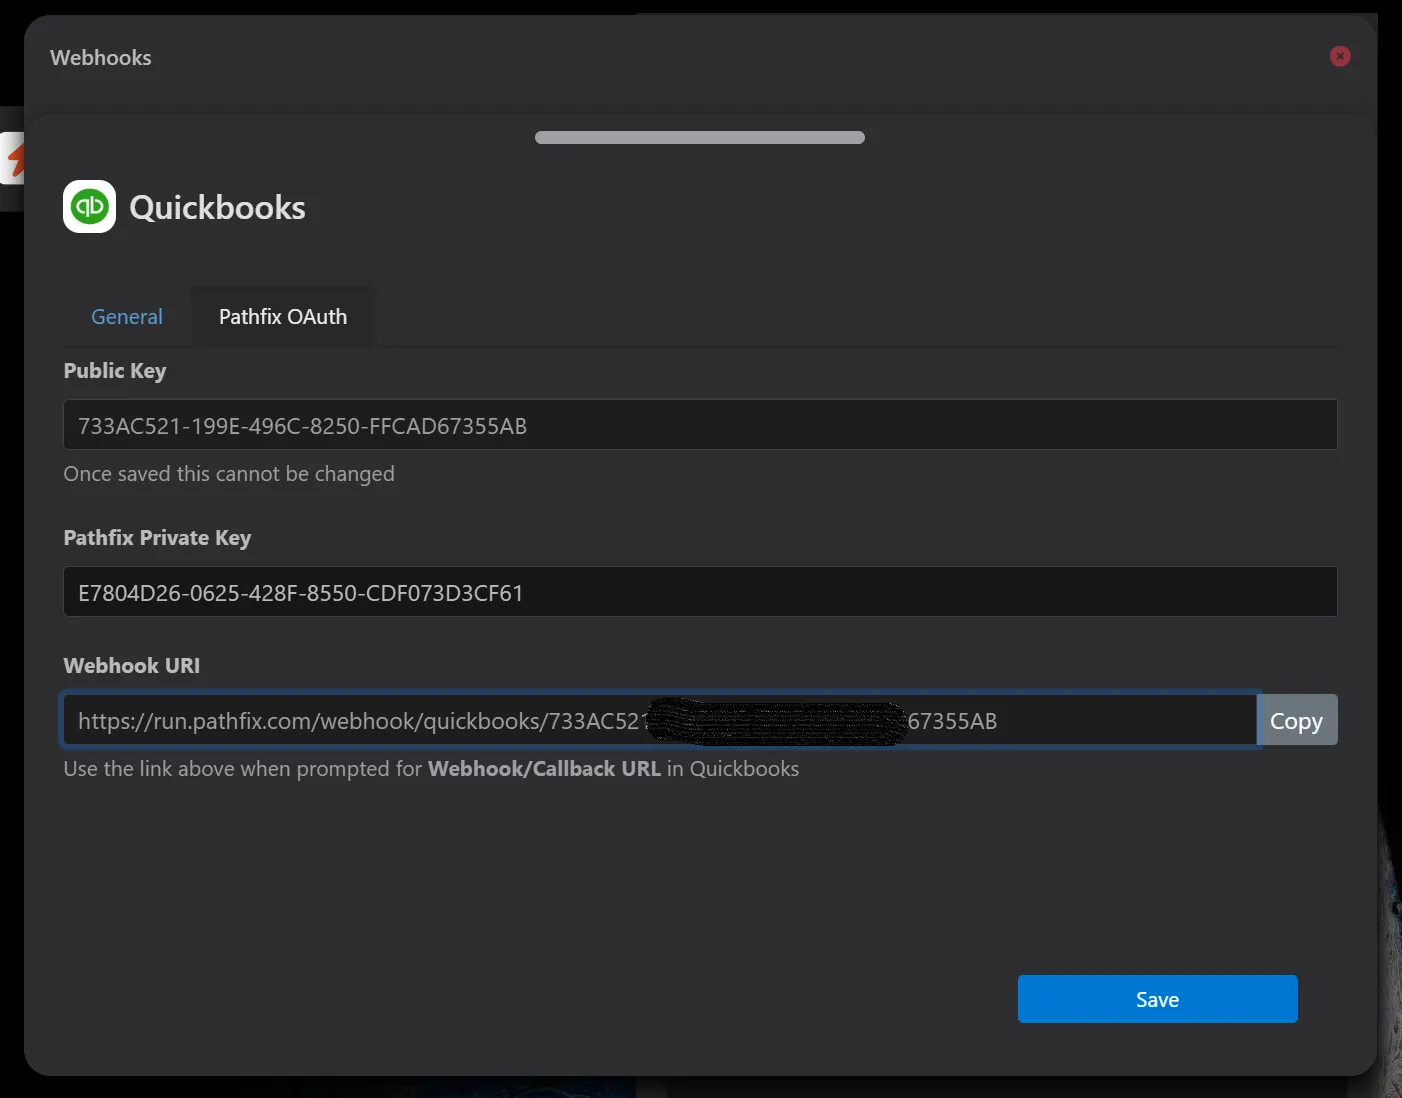Click into the Public Key field
This screenshot has width=1402, height=1098.
(700, 425)
